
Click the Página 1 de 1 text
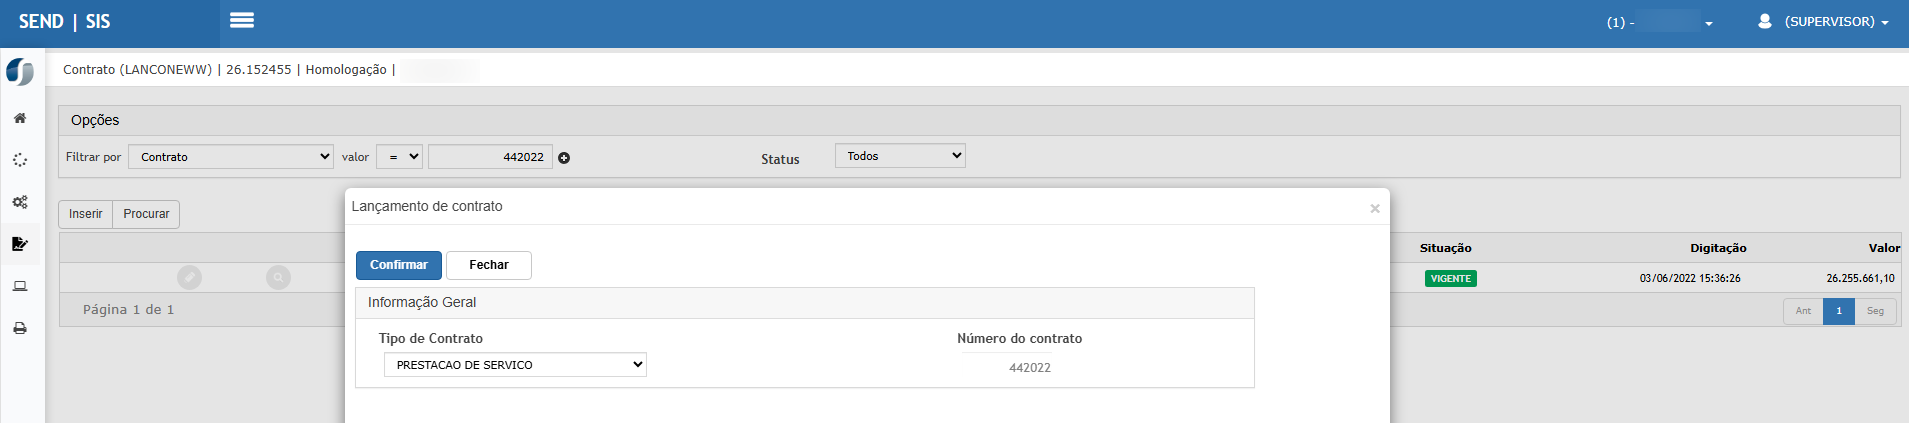coord(129,310)
